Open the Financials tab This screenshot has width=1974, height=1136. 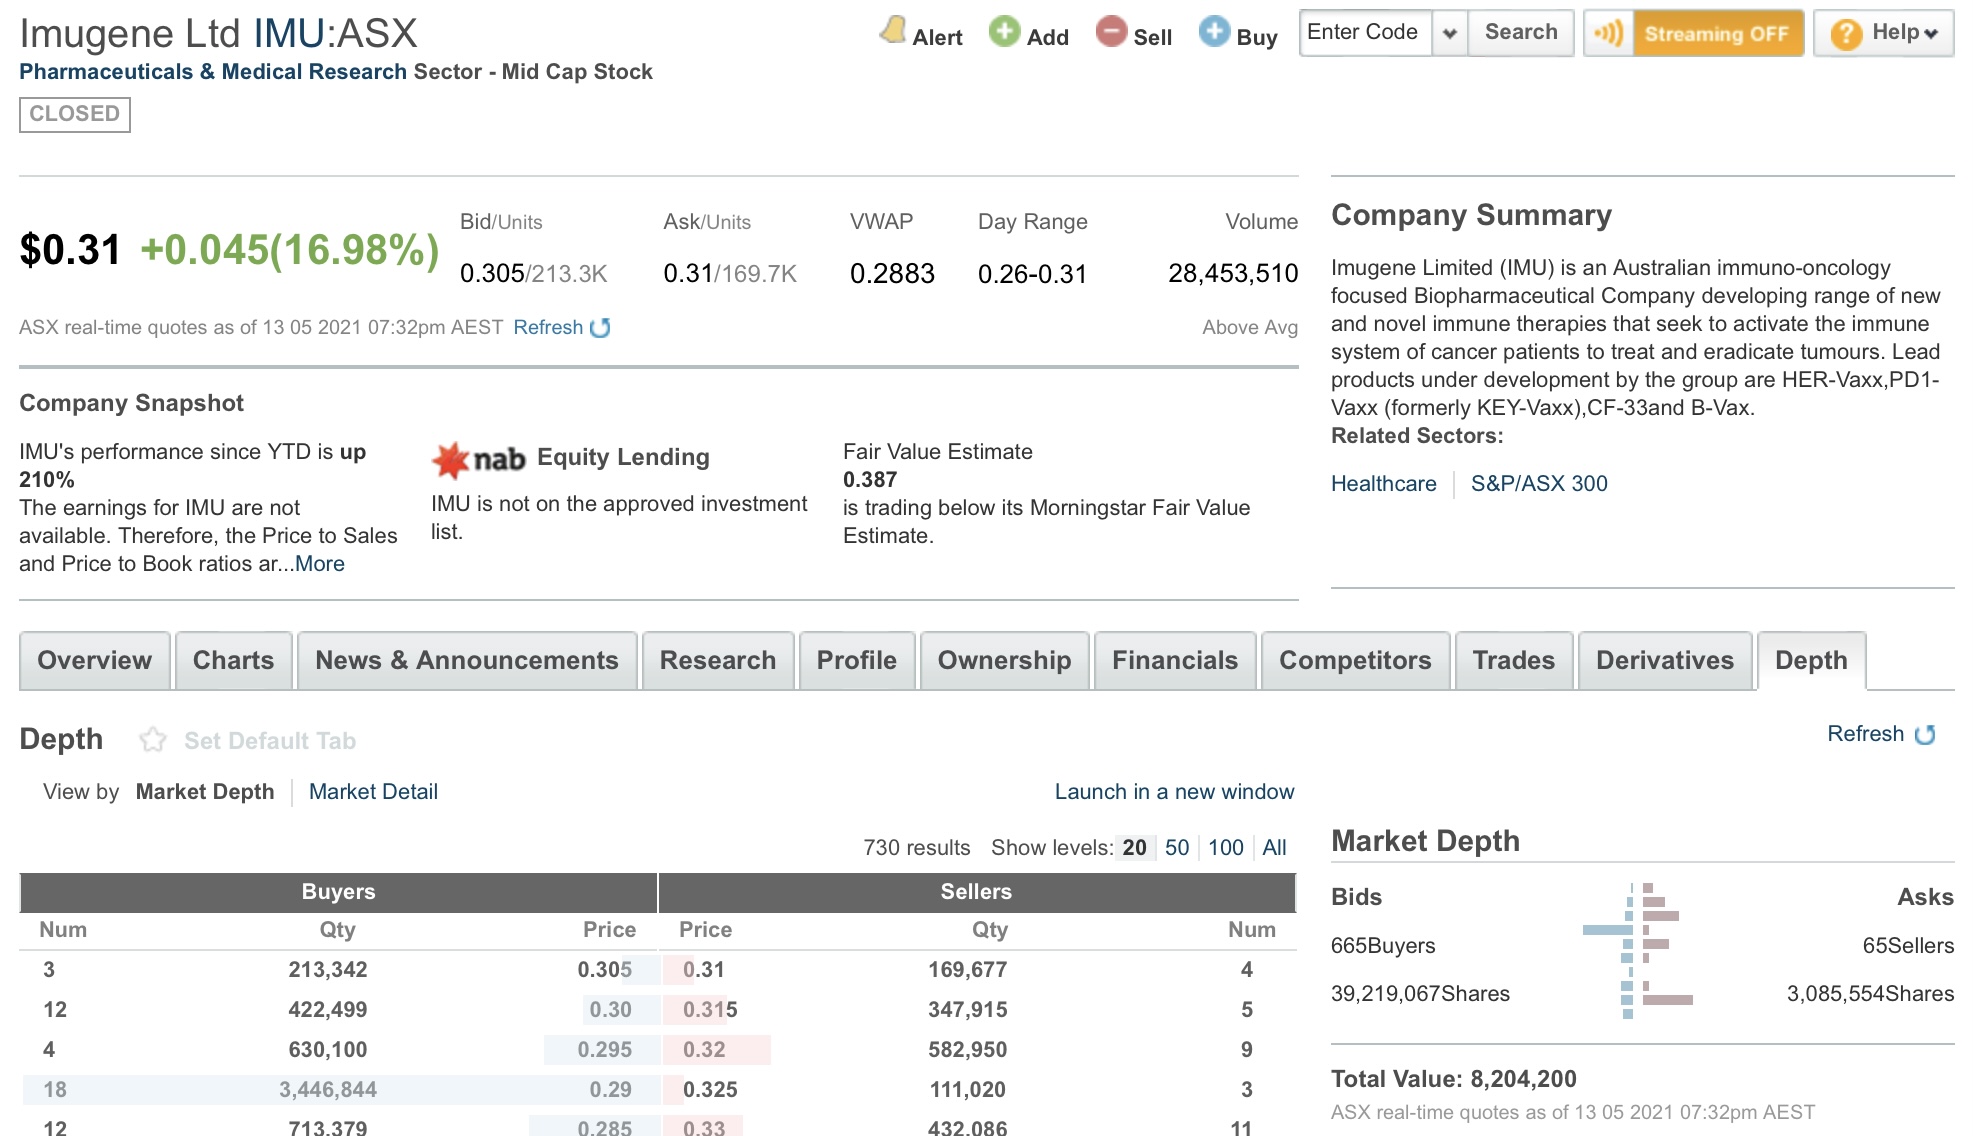1175,661
